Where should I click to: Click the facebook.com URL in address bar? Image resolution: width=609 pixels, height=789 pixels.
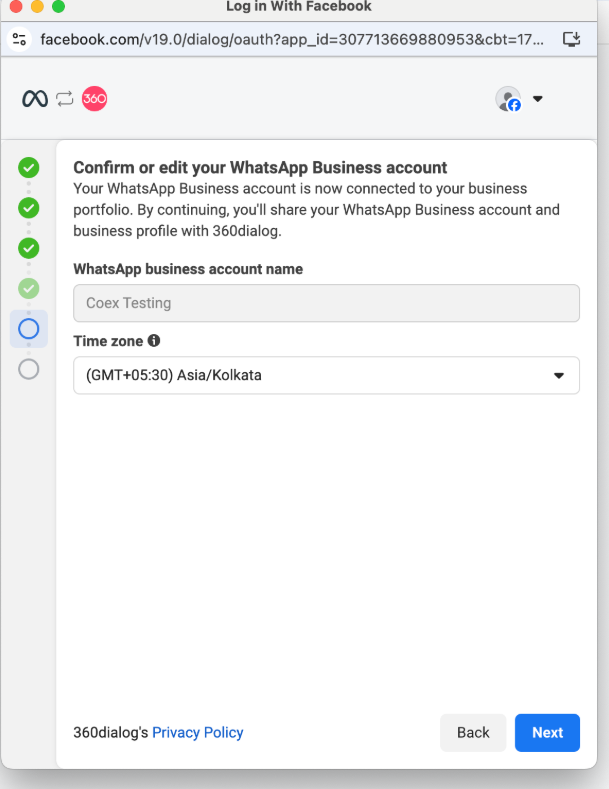tap(292, 39)
